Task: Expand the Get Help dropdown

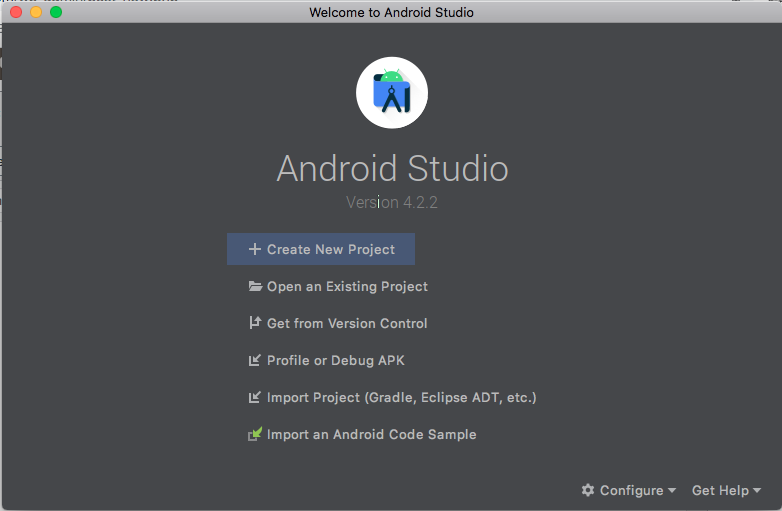Action: pos(726,490)
